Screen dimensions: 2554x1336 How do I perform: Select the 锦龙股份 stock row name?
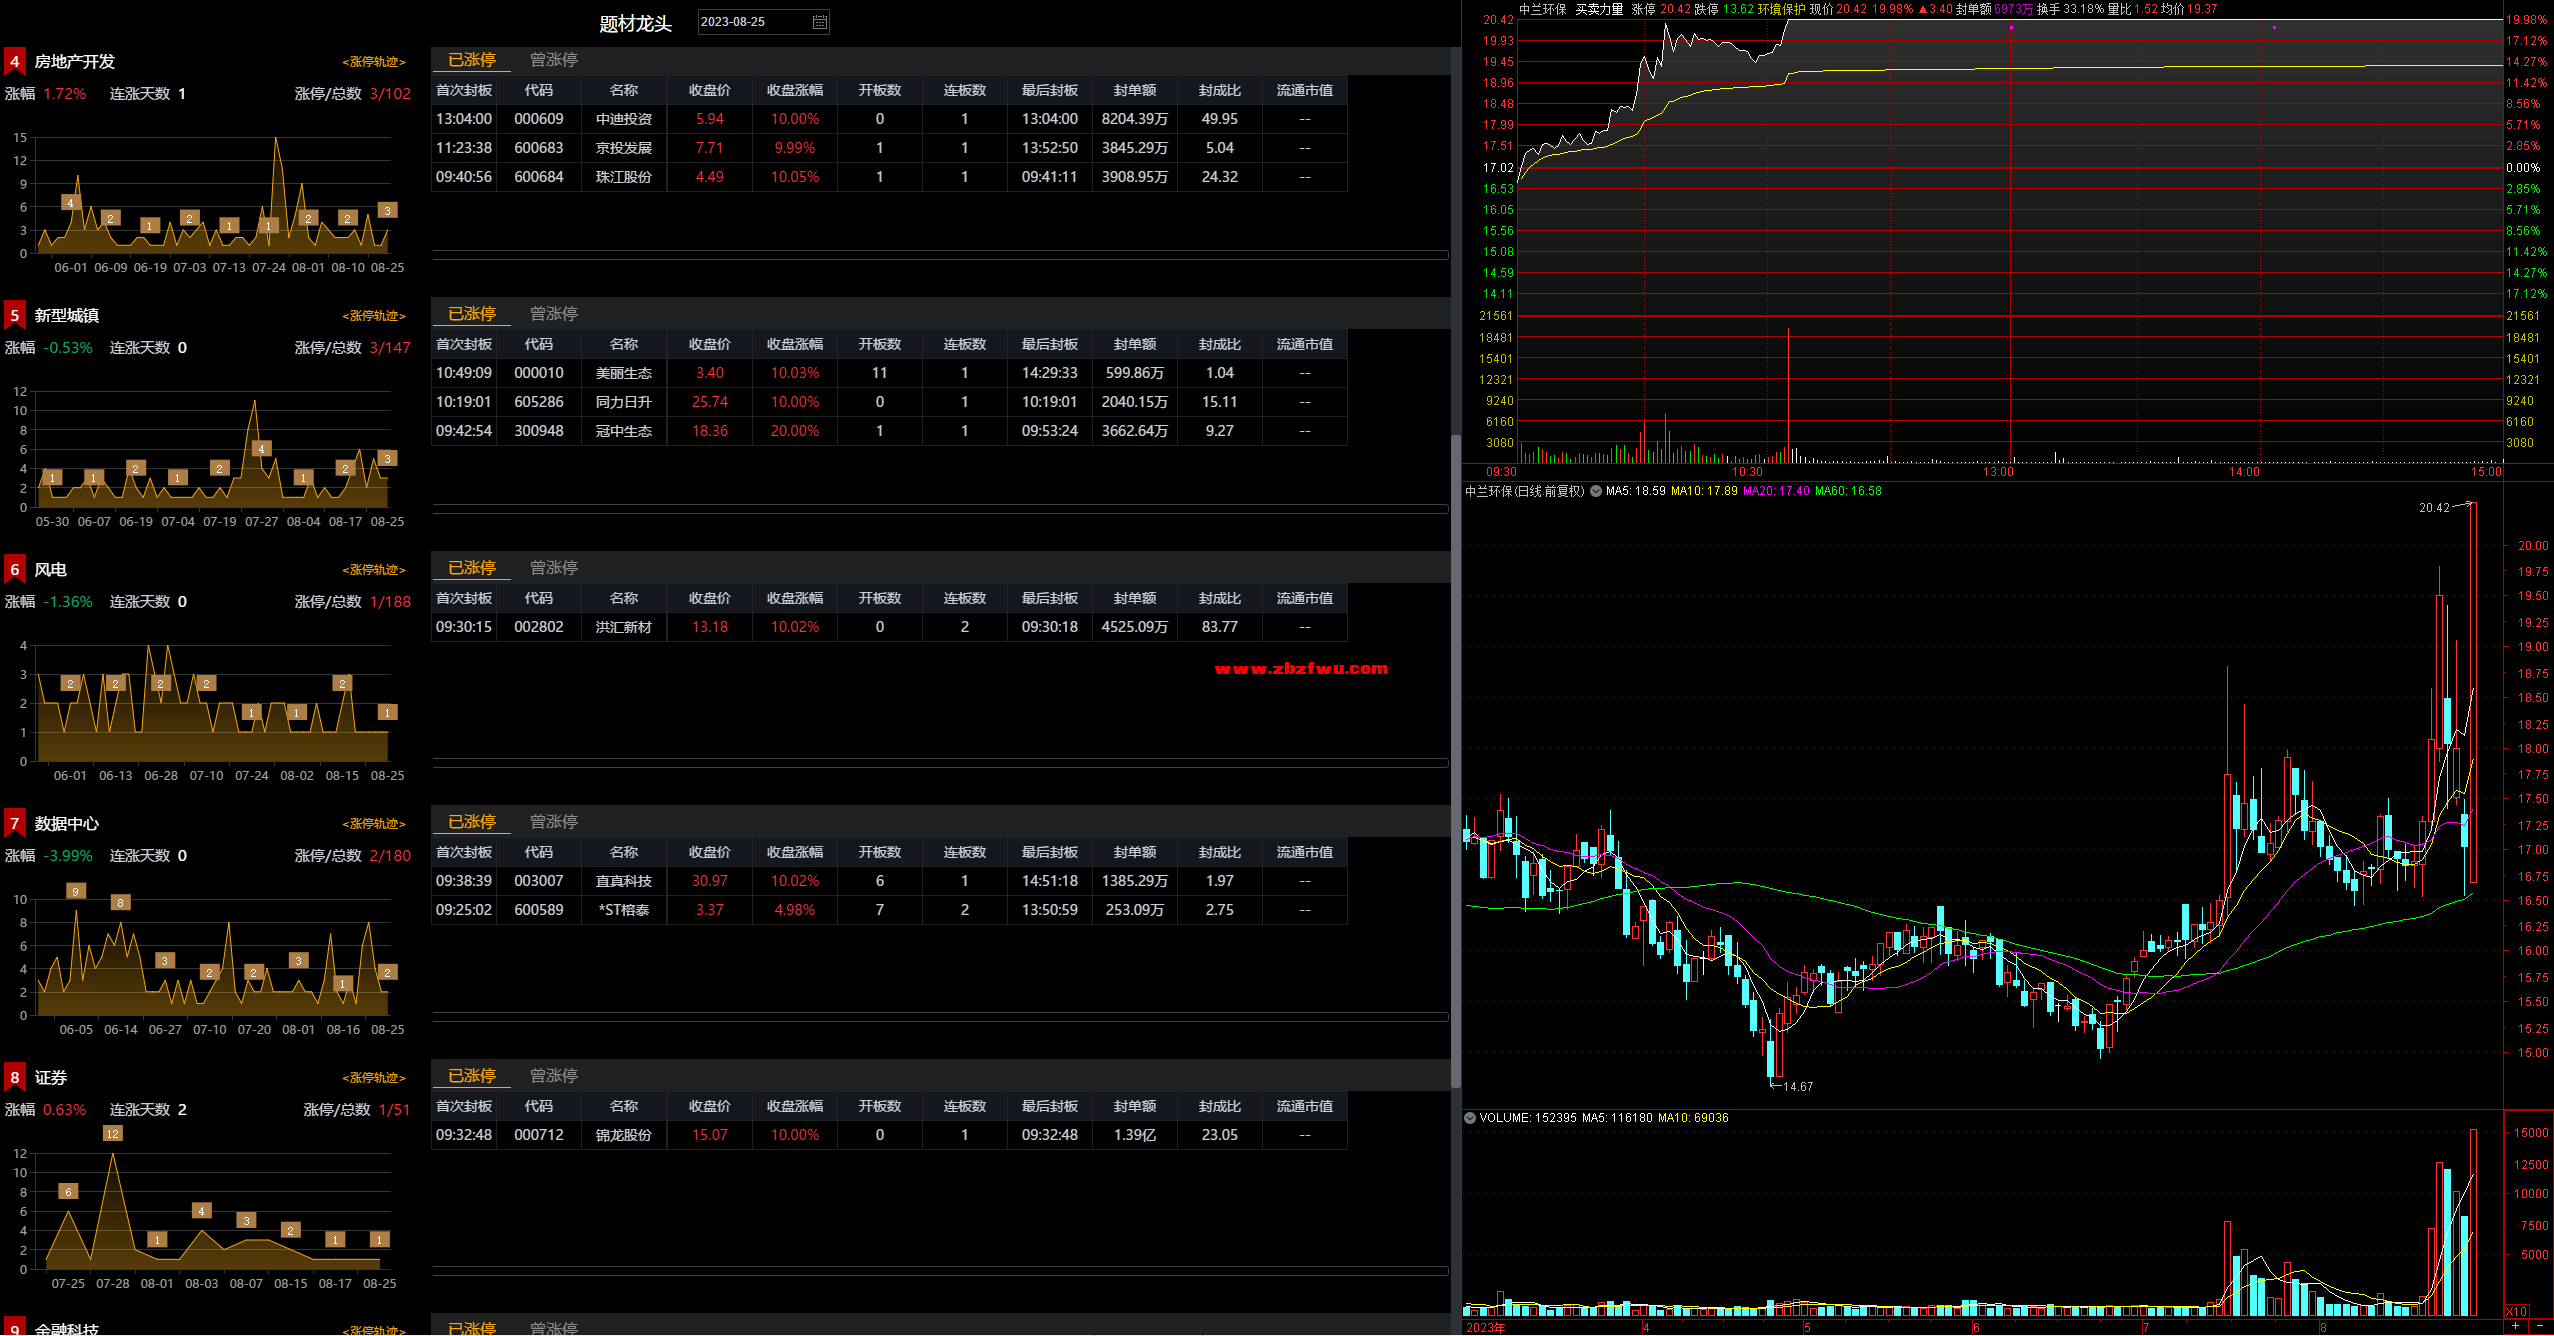point(624,1135)
